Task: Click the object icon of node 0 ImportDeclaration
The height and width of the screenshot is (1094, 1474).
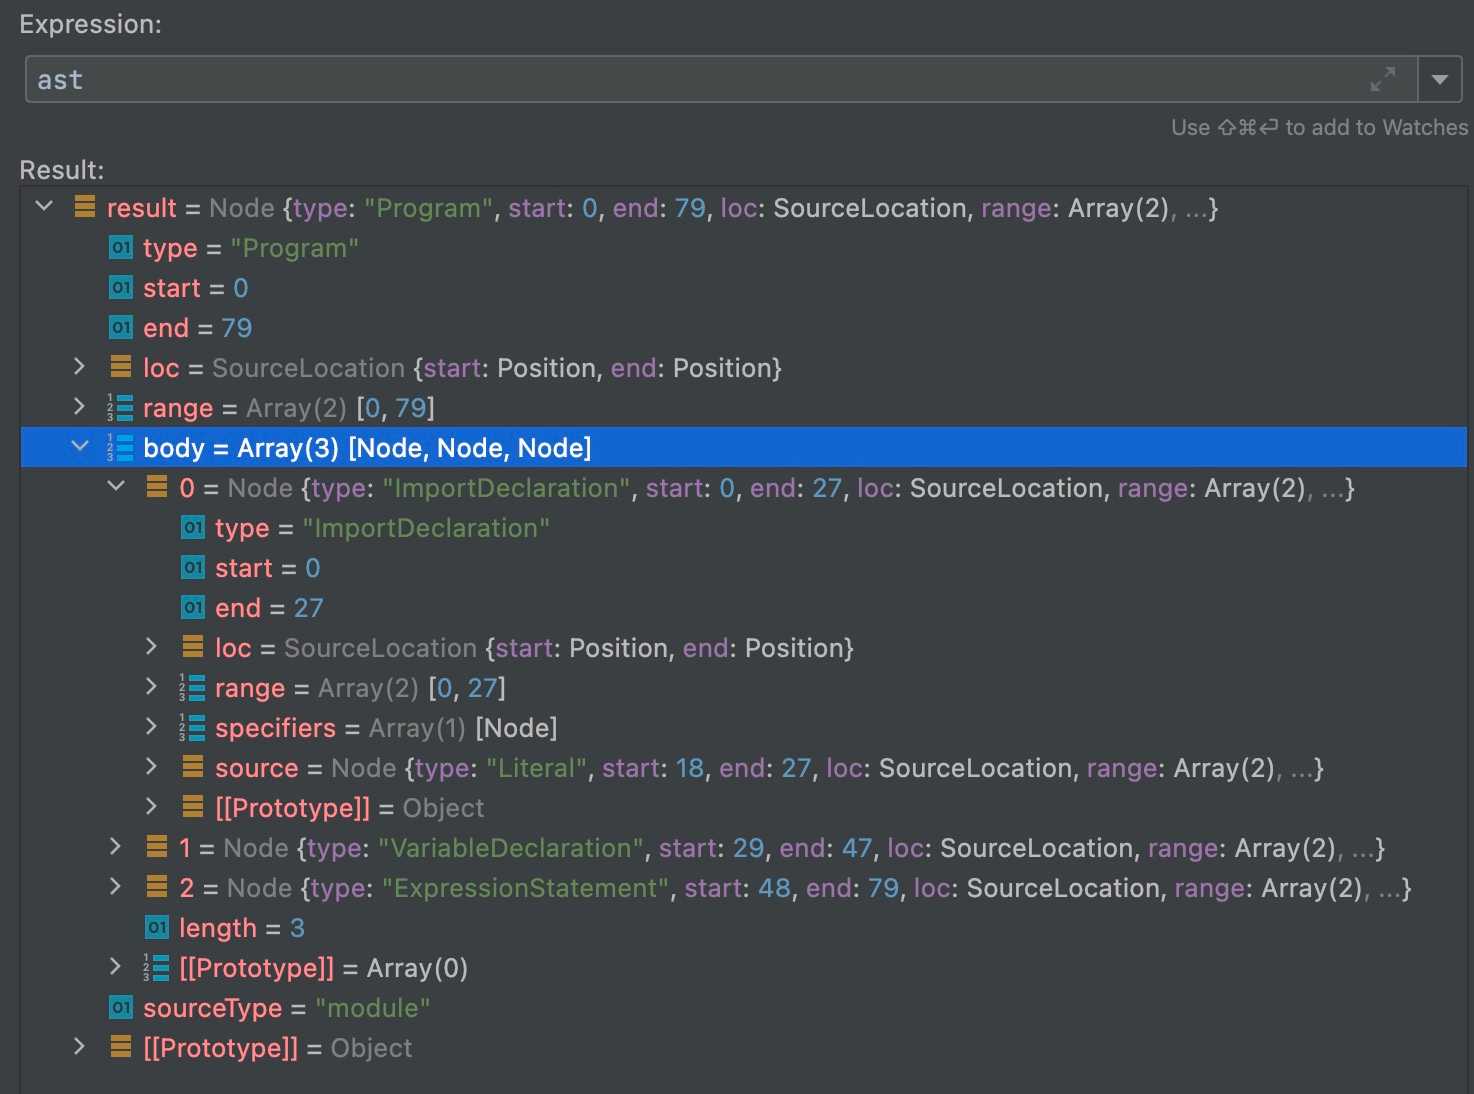Action: 157,487
